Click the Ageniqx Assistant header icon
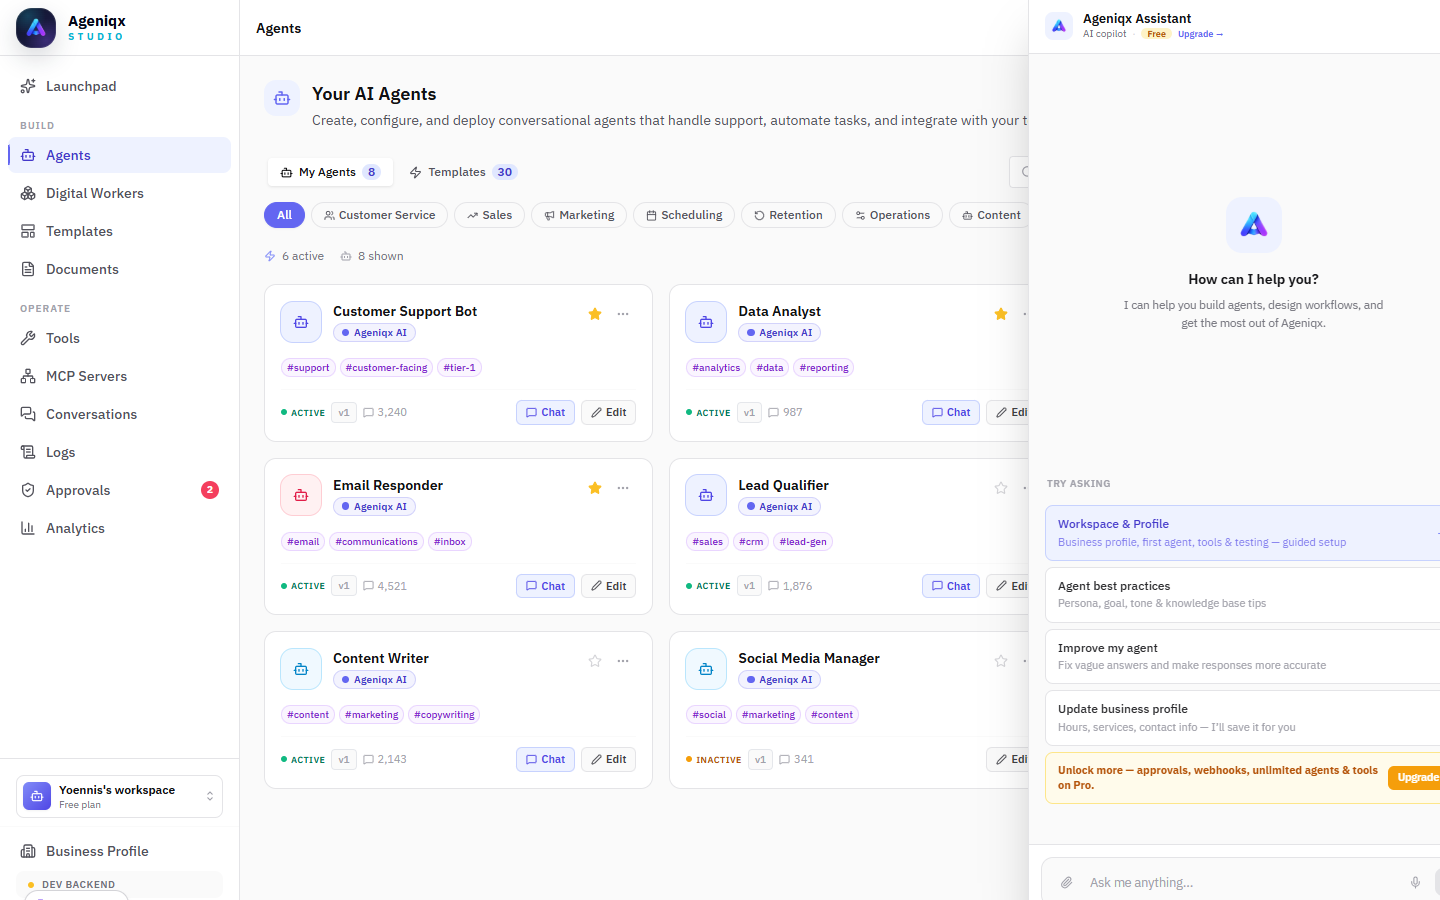Viewport: 1440px width, 900px height. pyautogui.click(x=1059, y=26)
